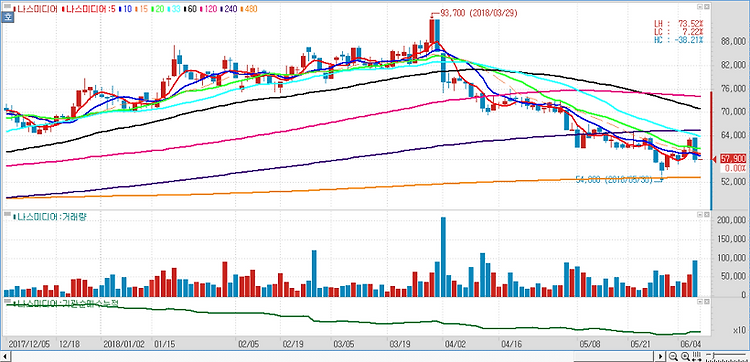750x362 pixels.
Task: Click the '02/19' date axis label
Action: [292, 343]
